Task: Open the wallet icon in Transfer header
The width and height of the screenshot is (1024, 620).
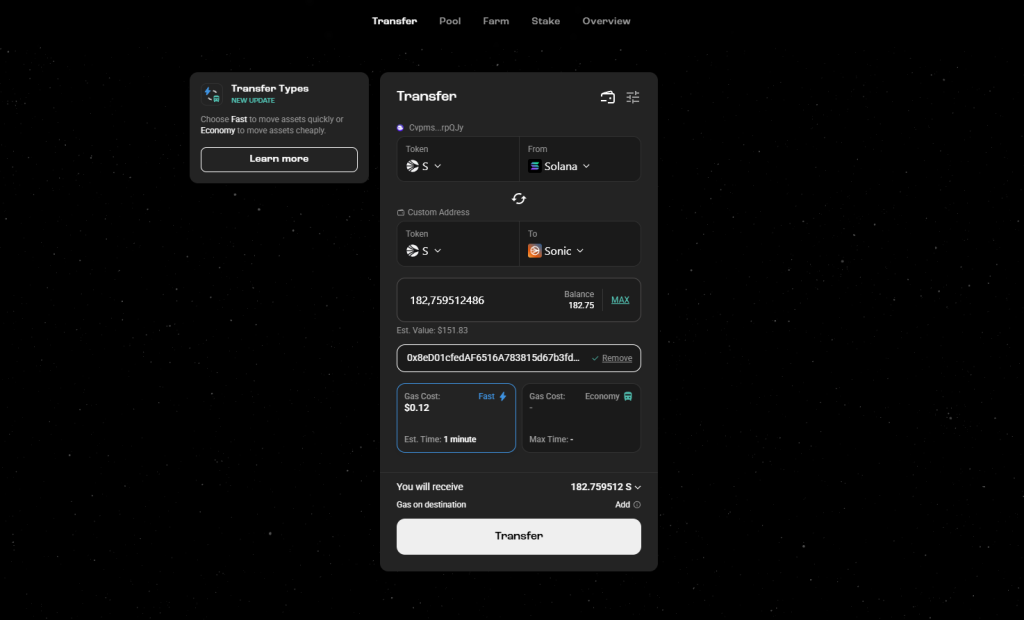Action: coord(607,97)
